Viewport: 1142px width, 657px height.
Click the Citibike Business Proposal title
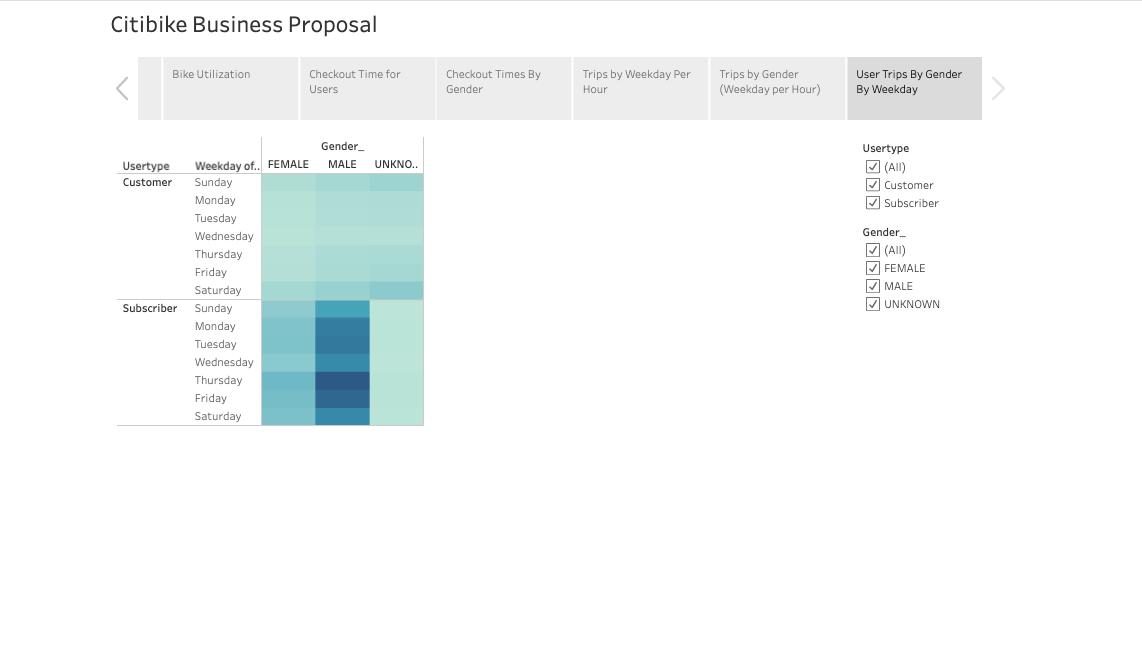pyautogui.click(x=244, y=24)
